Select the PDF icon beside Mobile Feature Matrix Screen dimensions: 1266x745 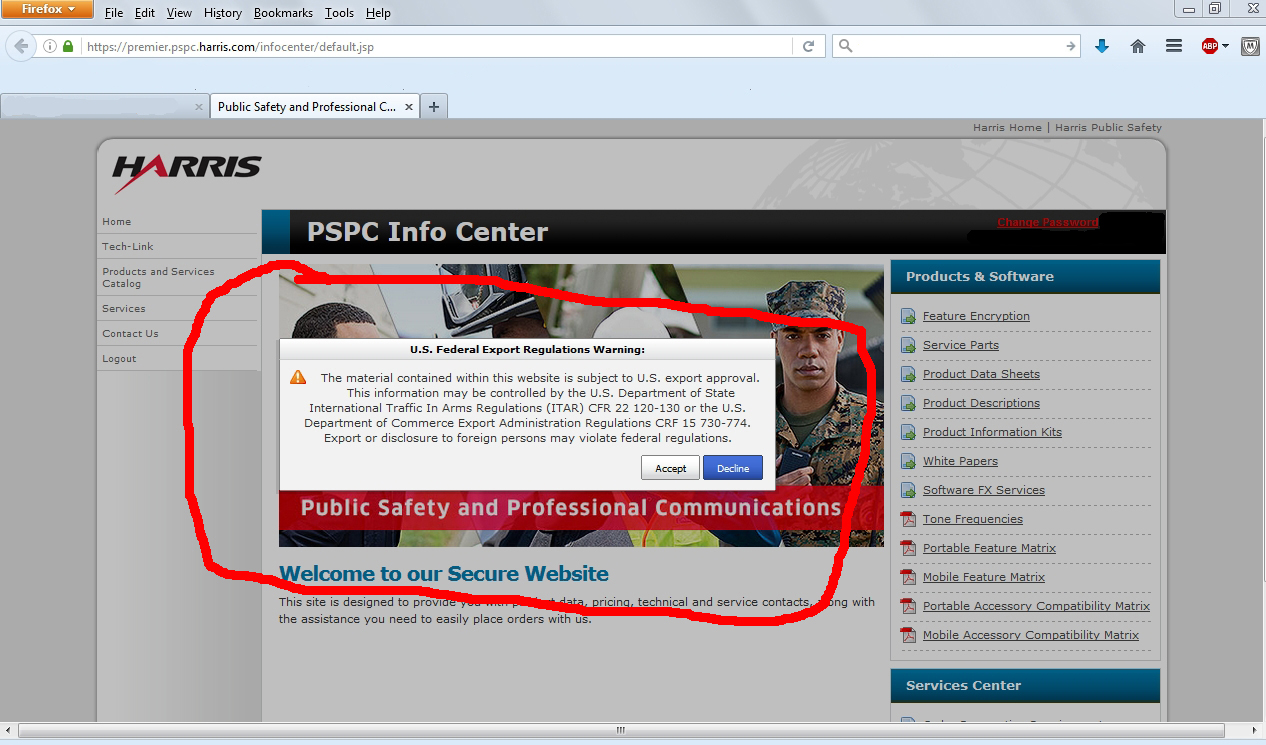click(908, 577)
